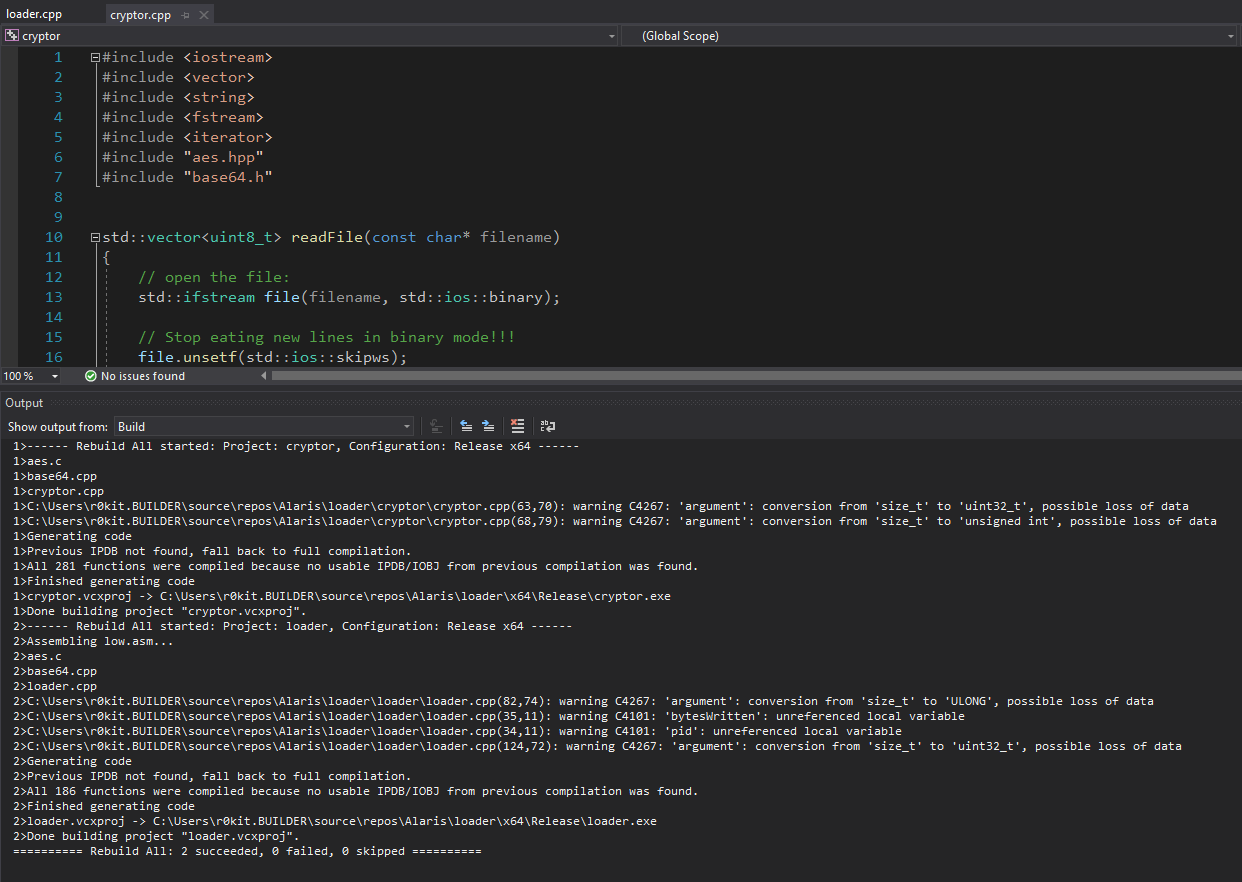The height and width of the screenshot is (882, 1242).
Task: Click line number 13 in the editor
Action: pyautogui.click(x=53, y=297)
